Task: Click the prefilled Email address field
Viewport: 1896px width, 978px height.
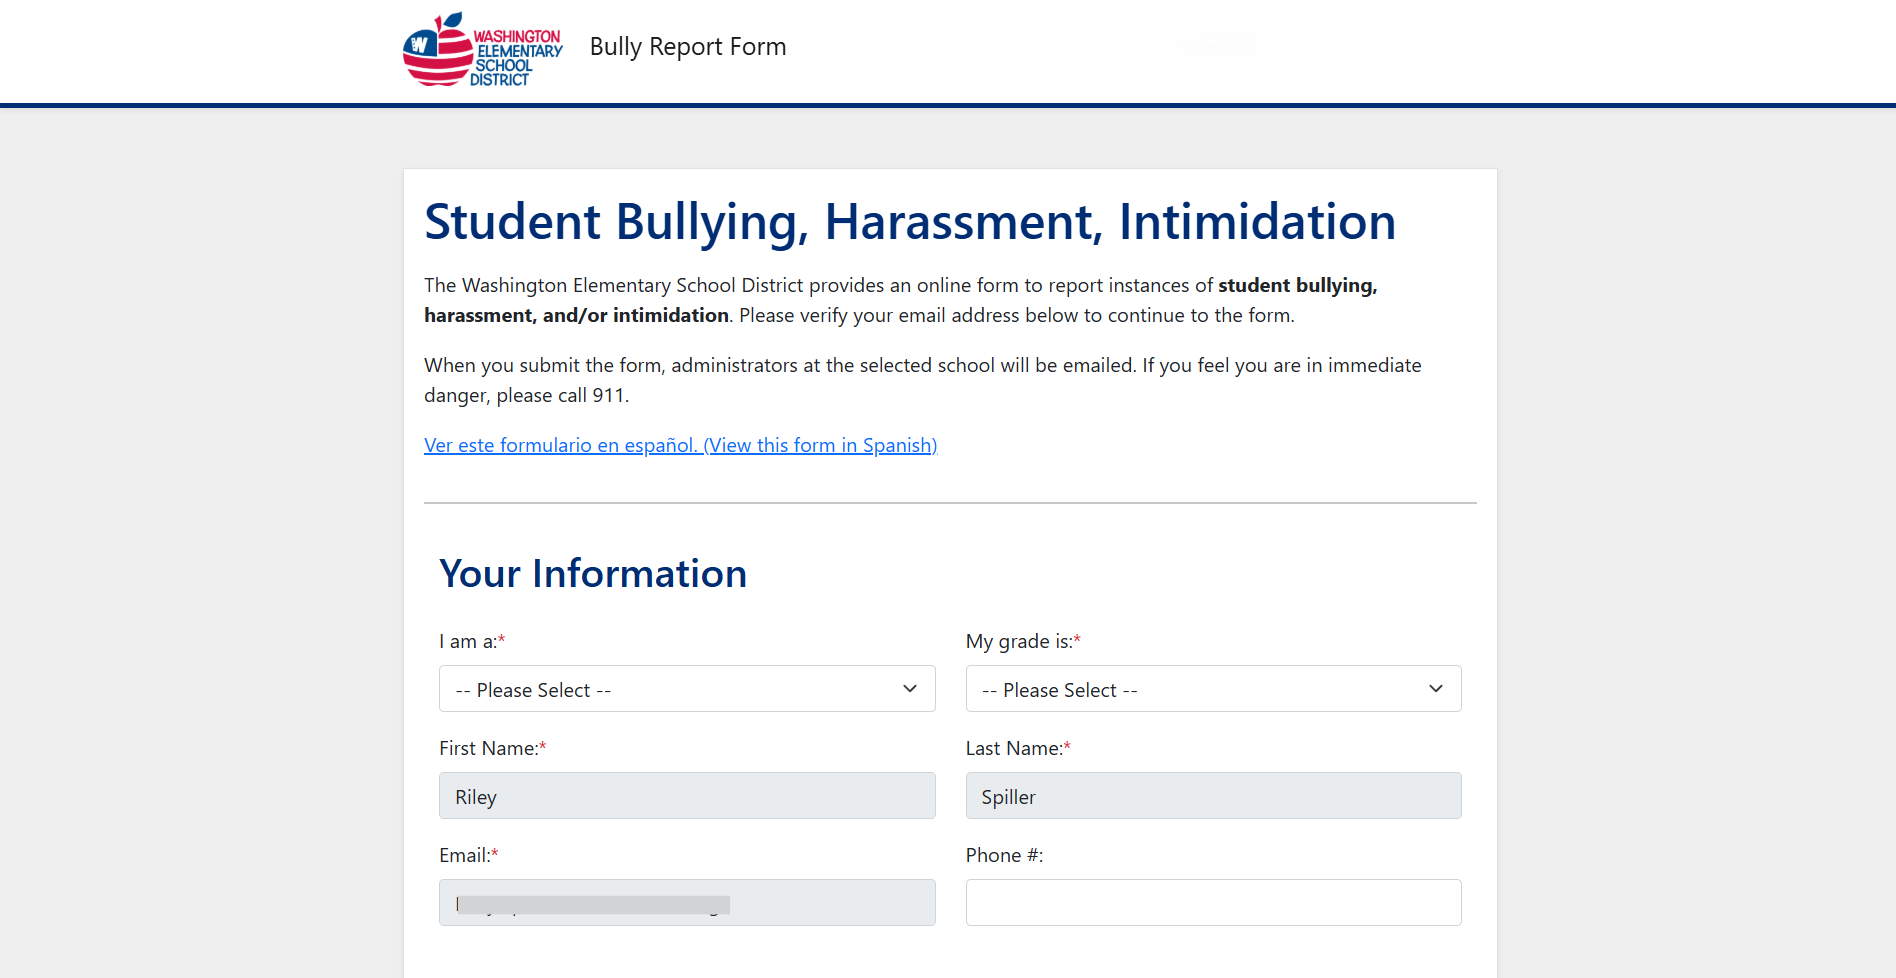Action: 687,902
